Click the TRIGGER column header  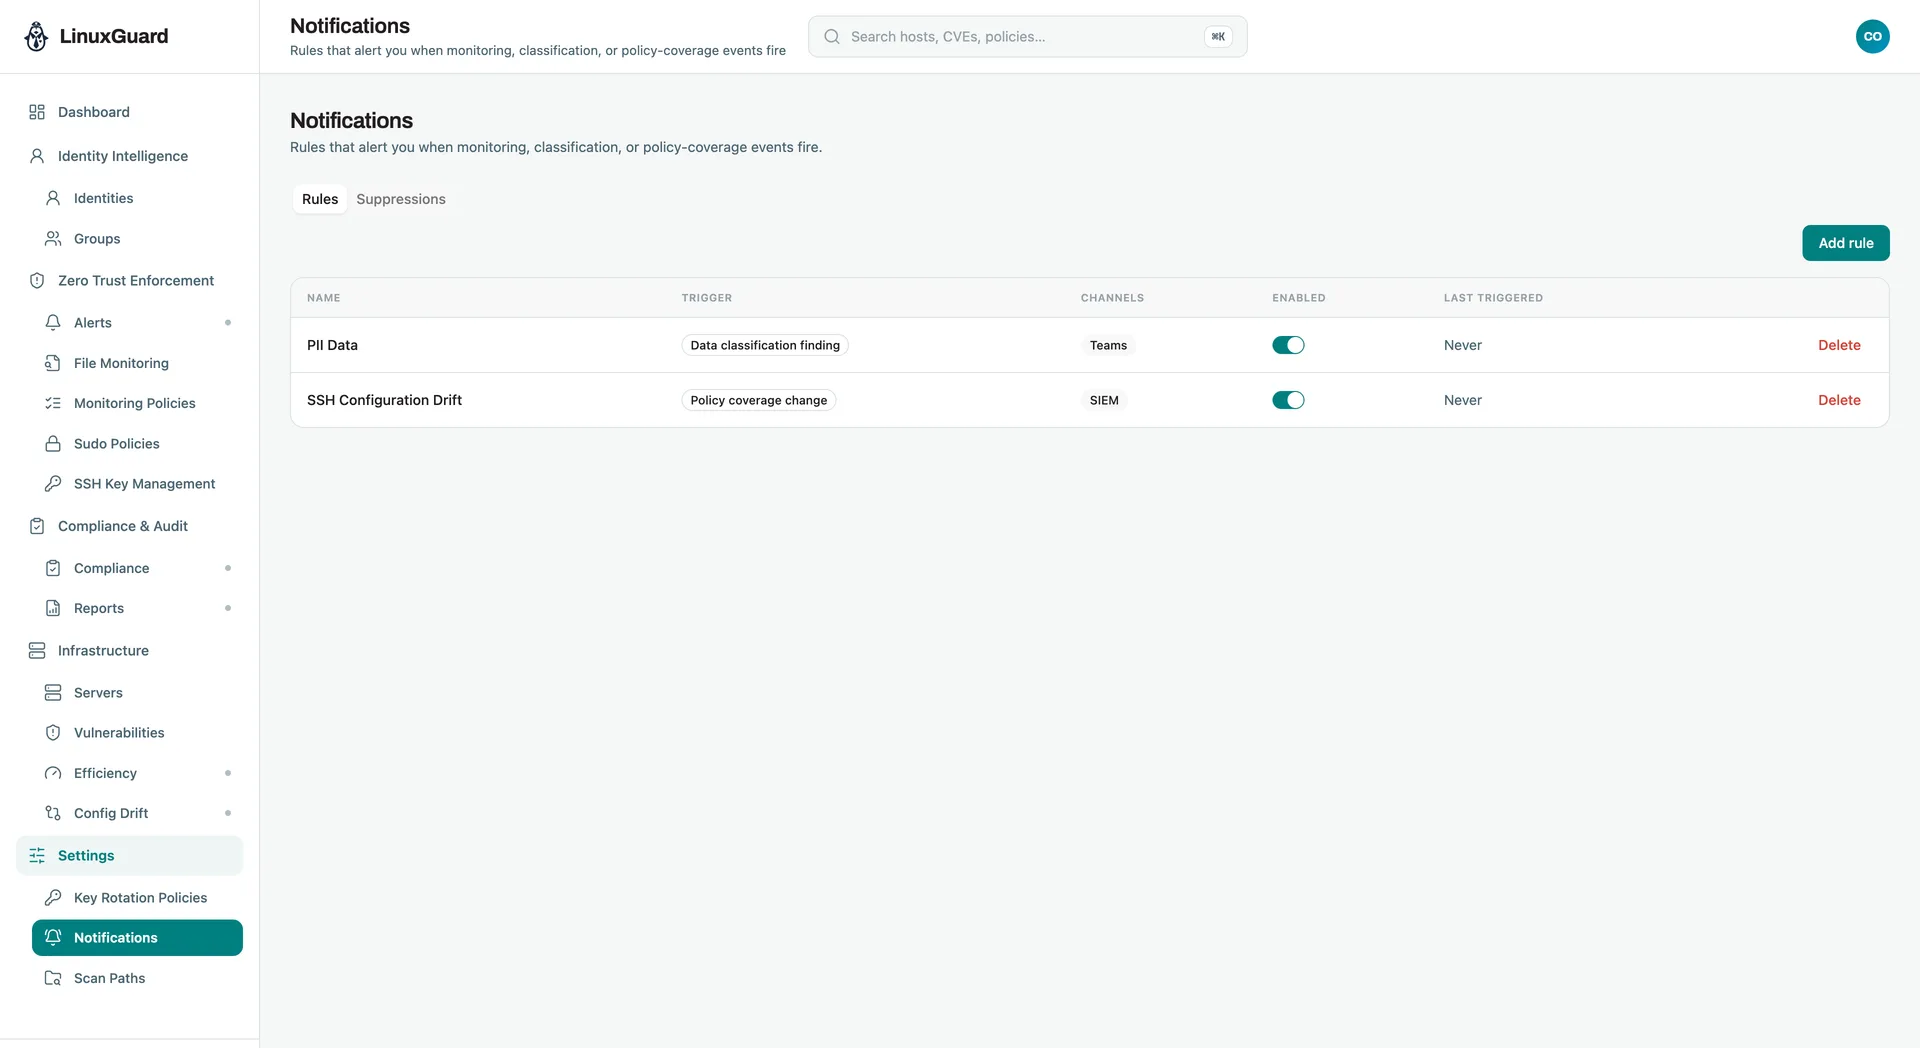tap(707, 298)
